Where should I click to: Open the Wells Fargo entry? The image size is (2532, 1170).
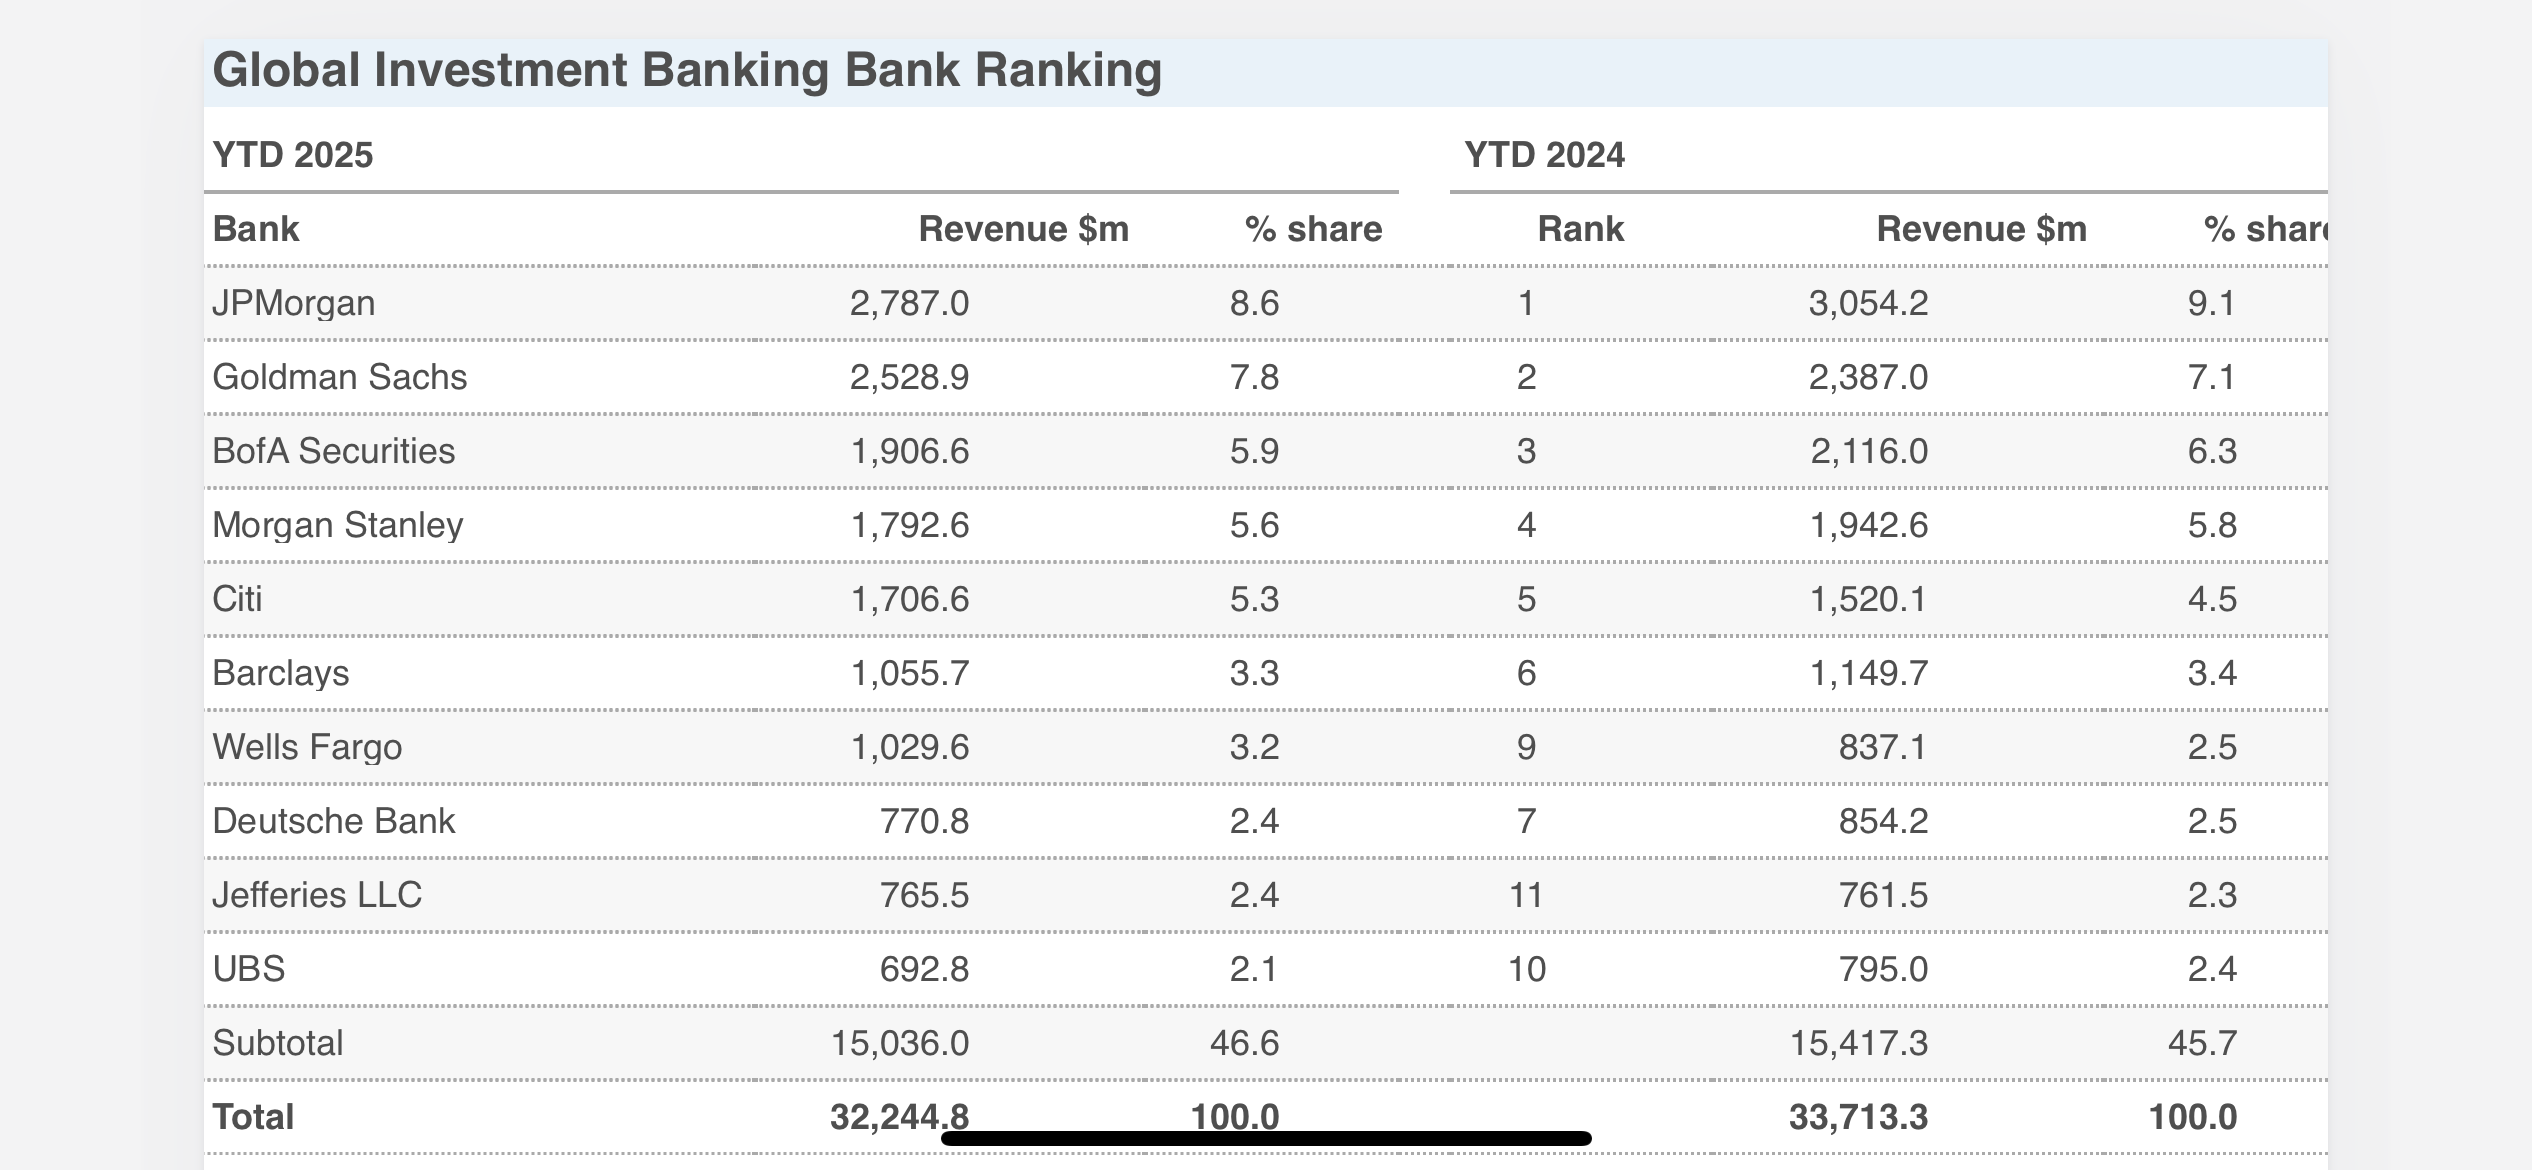point(306,747)
